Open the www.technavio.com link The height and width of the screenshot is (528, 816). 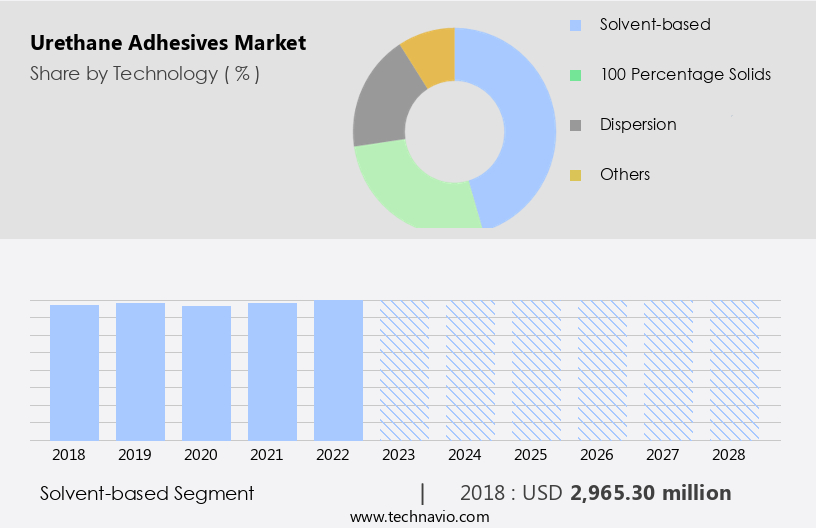[419, 517]
